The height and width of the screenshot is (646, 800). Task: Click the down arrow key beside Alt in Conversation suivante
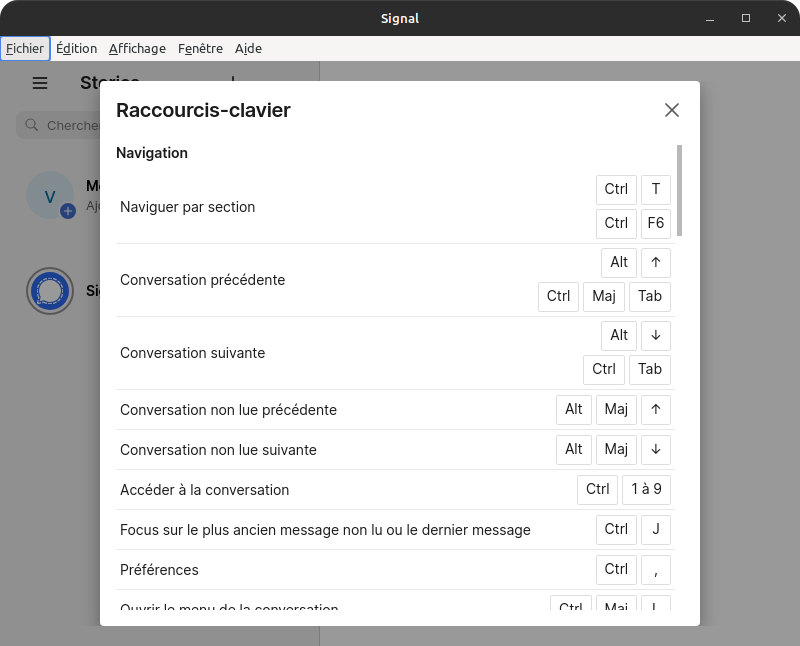(x=655, y=335)
